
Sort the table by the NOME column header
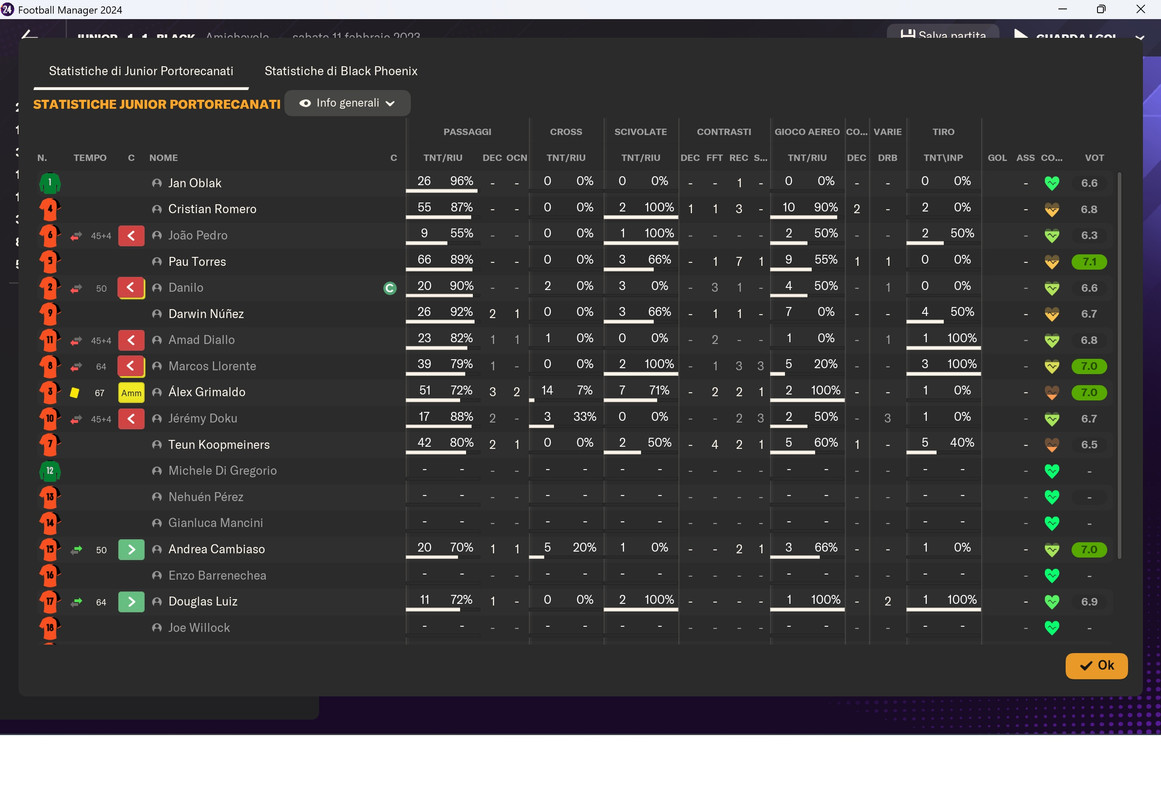(x=164, y=158)
